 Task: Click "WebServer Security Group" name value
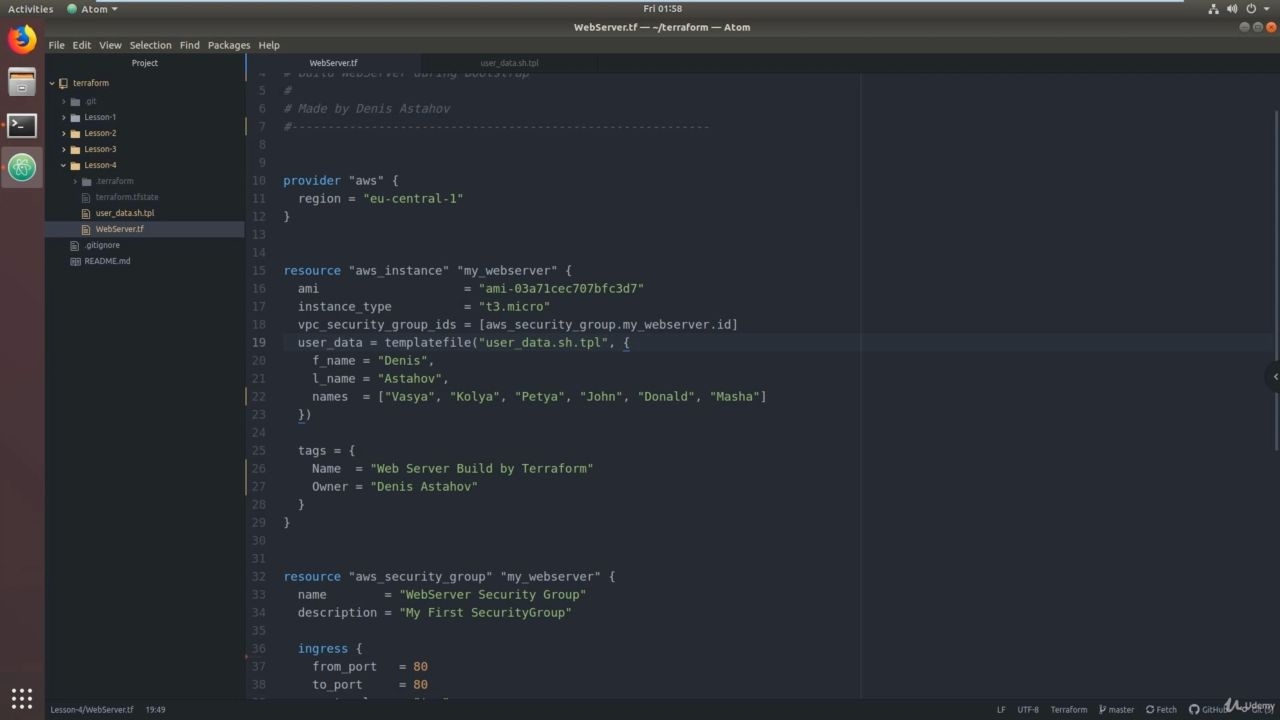[493, 595]
